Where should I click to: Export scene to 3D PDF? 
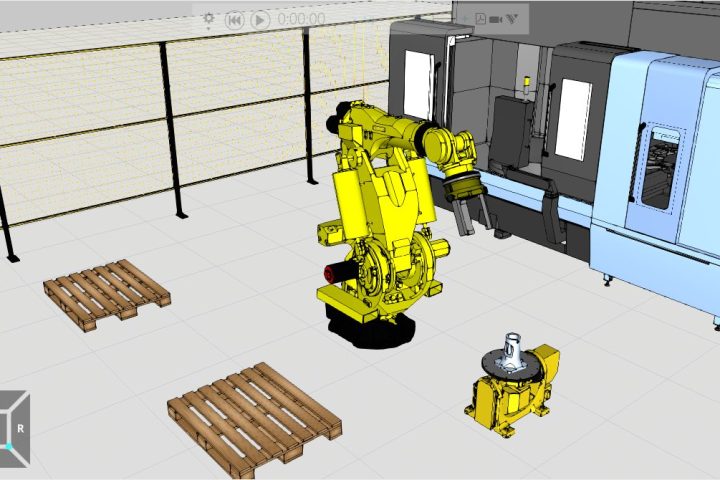tap(480, 19)
